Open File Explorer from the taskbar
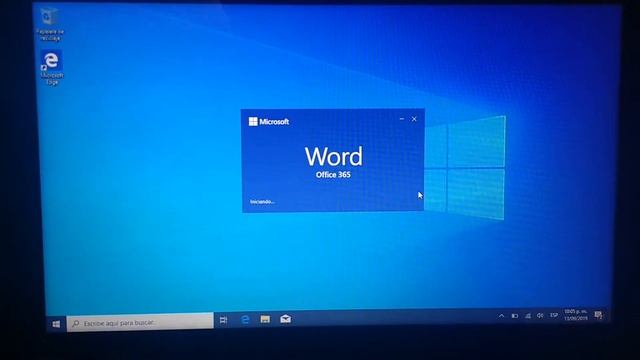The width and height of the screenshot is (640, 360). tap(265, 319)
